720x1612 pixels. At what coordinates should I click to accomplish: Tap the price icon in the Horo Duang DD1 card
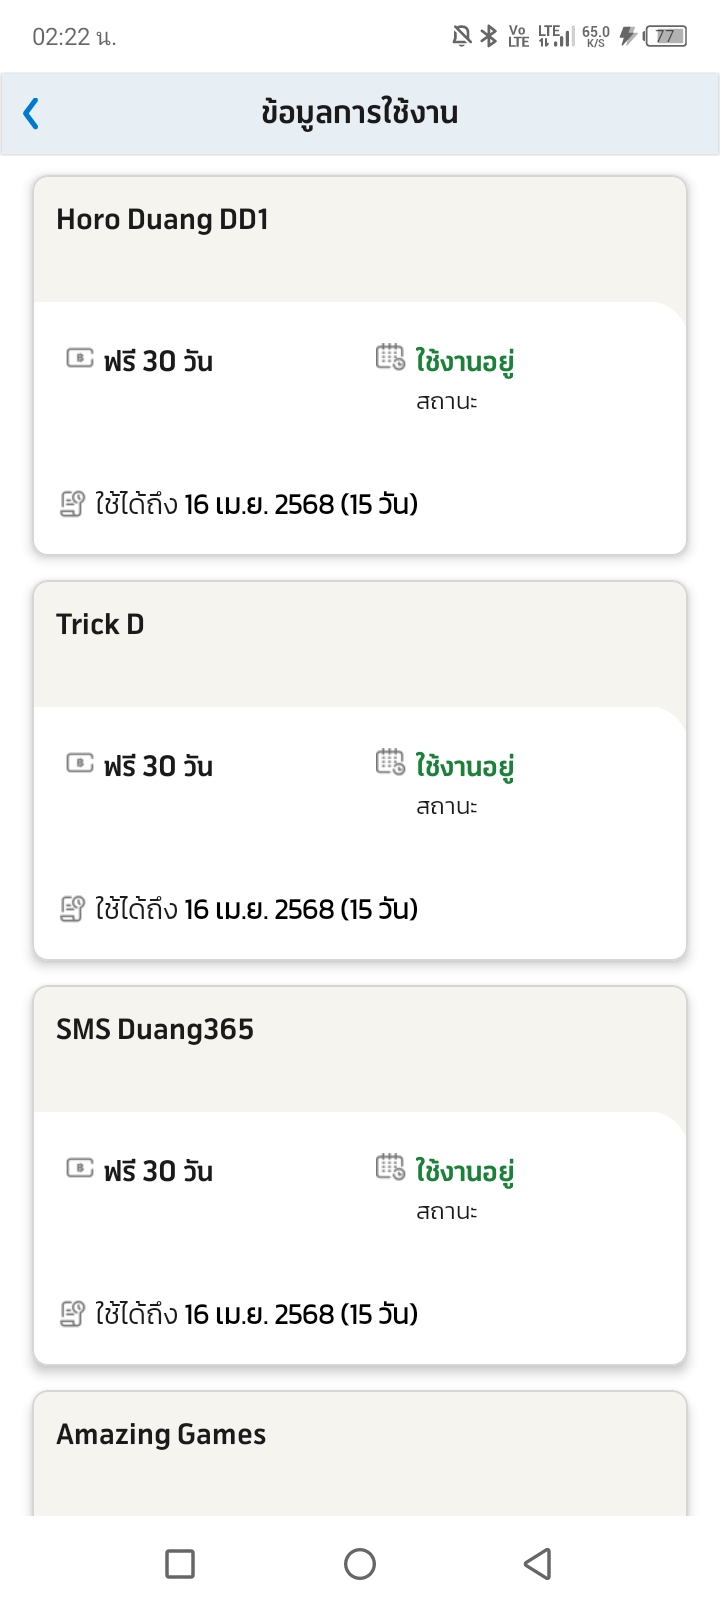point(80,358)
